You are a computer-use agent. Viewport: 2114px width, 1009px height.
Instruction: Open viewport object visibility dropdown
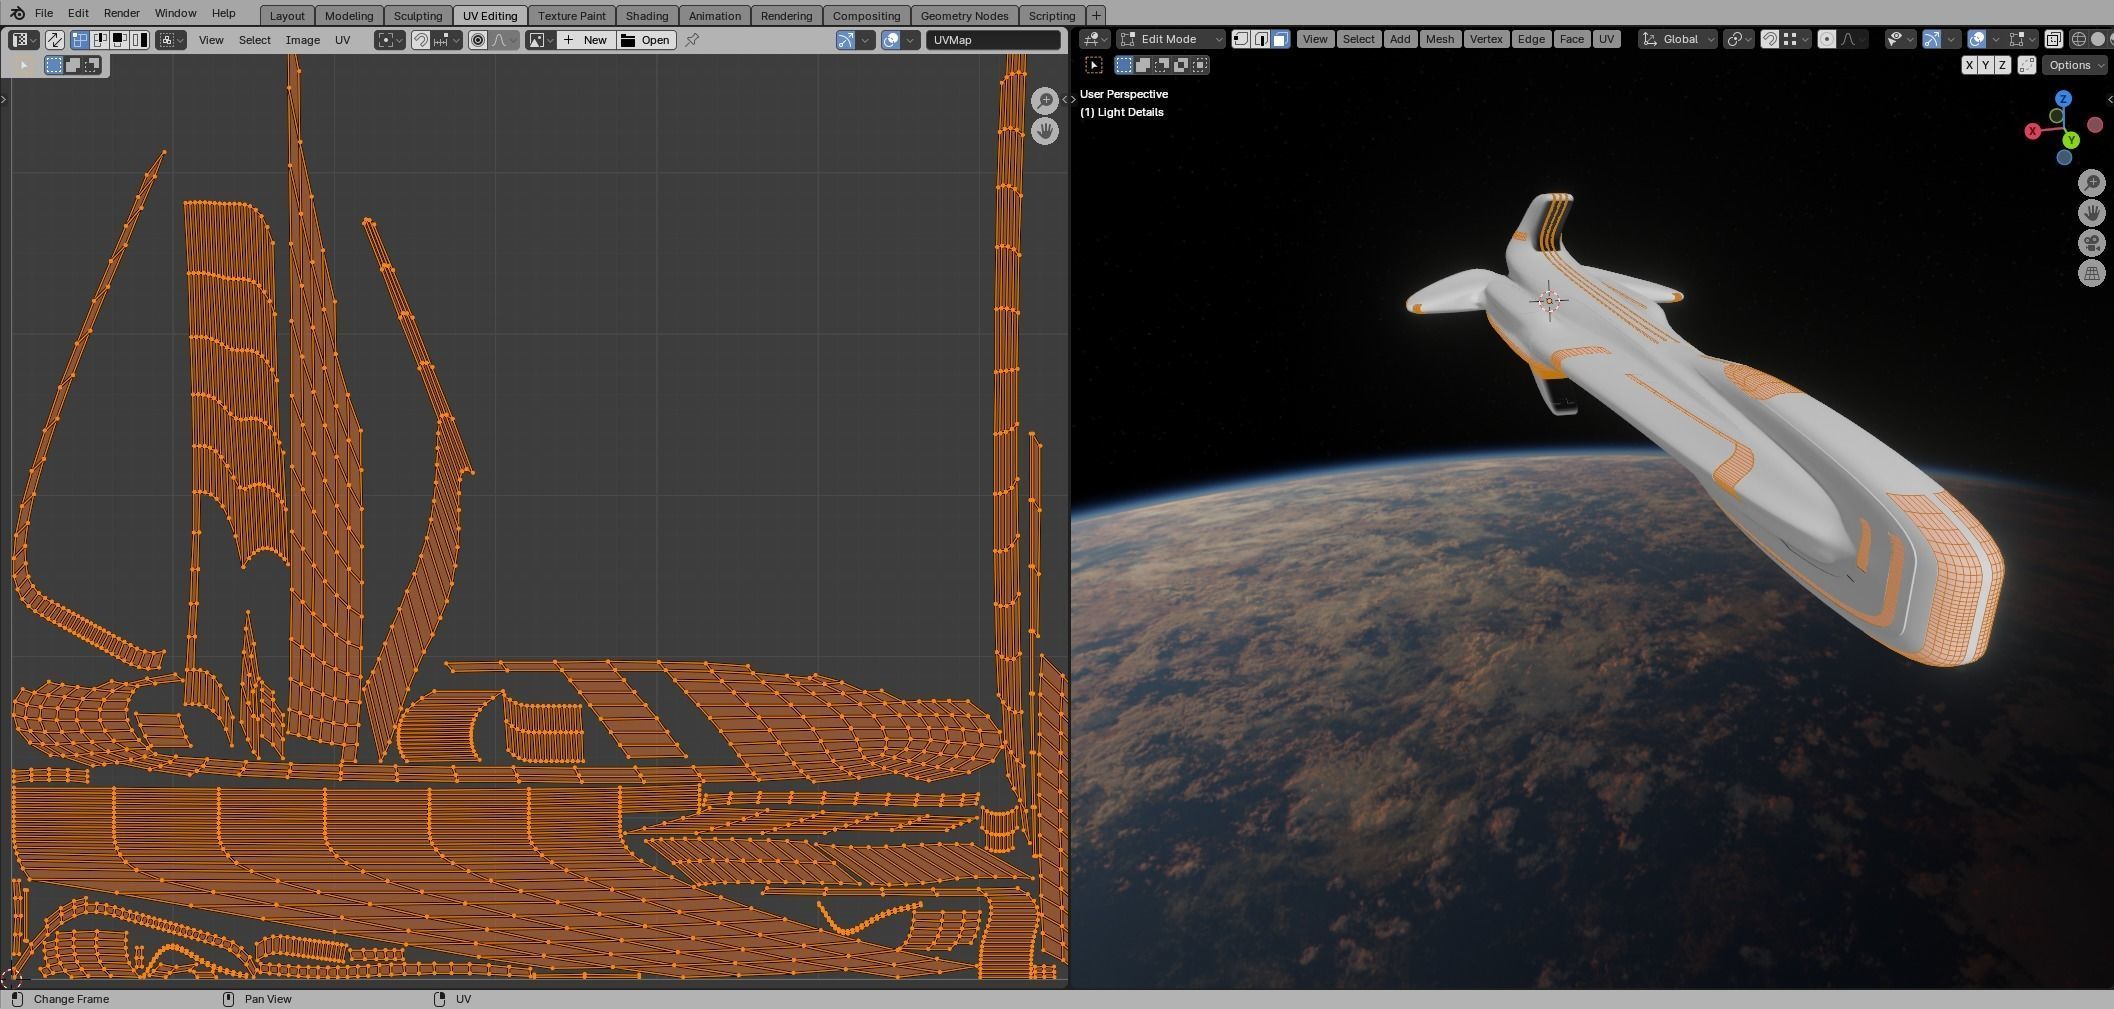pyautogui.click(x=1899, y=39)
